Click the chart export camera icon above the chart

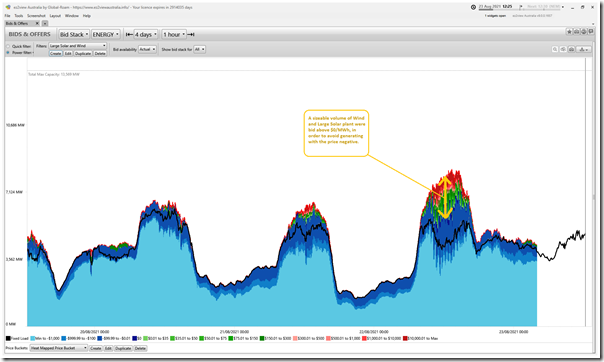pyautogui.click(x=572, y=49)
